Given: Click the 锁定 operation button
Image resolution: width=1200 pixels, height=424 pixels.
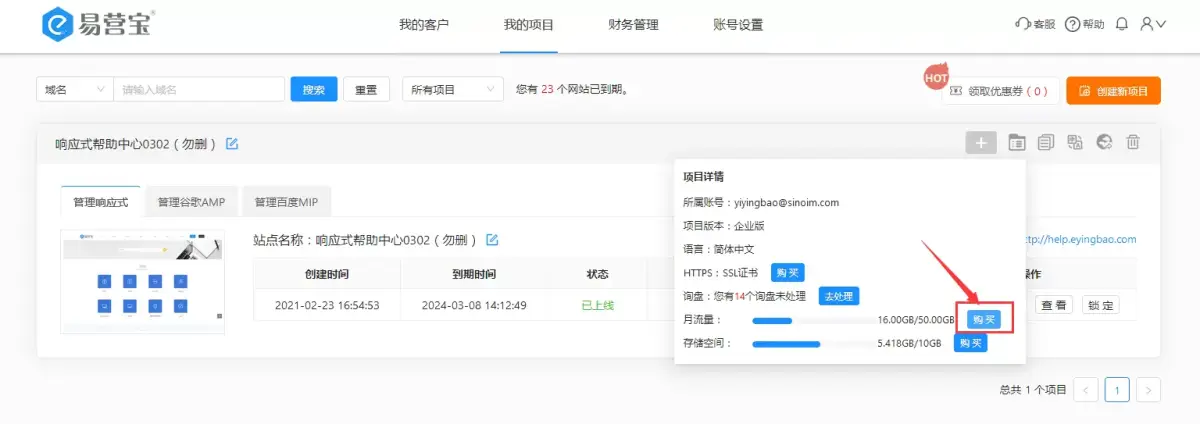Looking at the screenshot, I should click(1100, 305).
